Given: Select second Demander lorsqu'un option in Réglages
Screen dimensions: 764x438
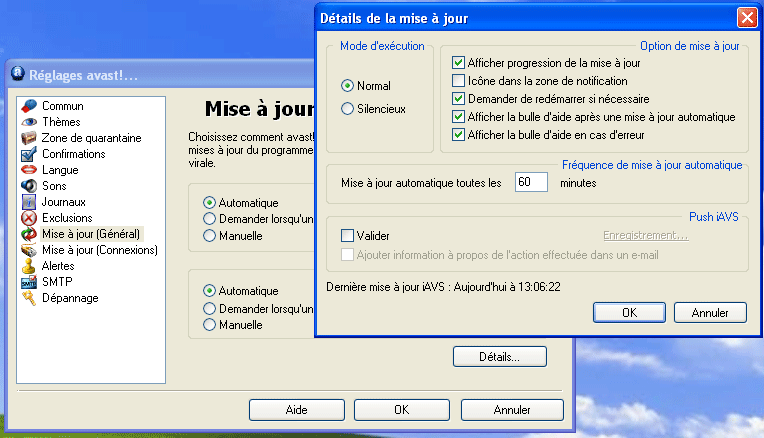Looking at the screenshot, I should tap(209, 308).
